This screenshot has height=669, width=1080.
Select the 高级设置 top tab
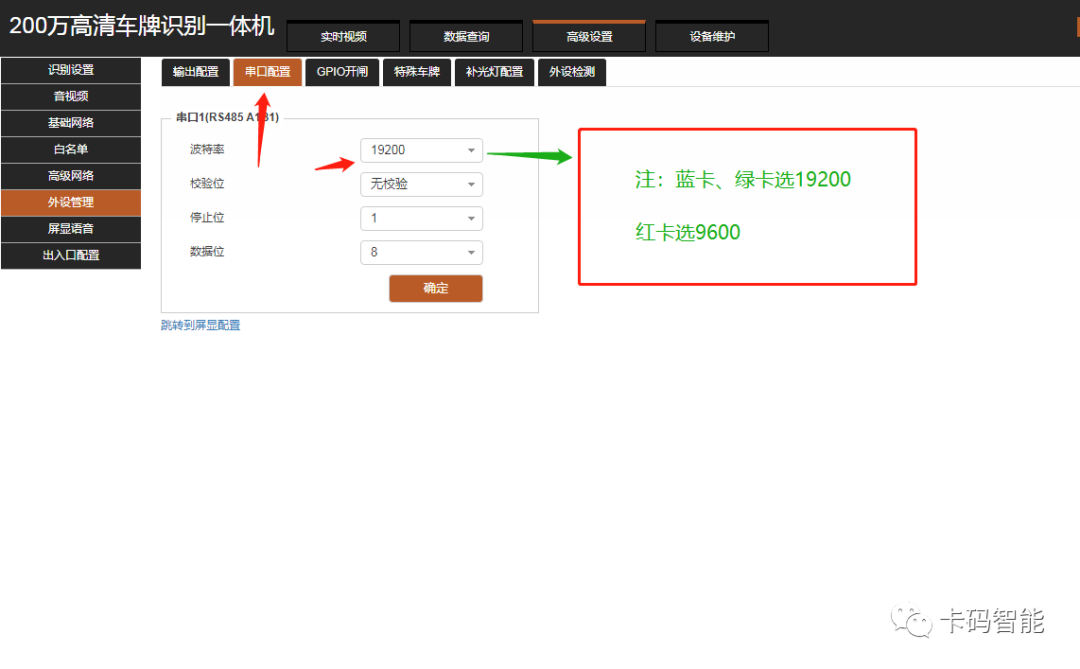589,37
